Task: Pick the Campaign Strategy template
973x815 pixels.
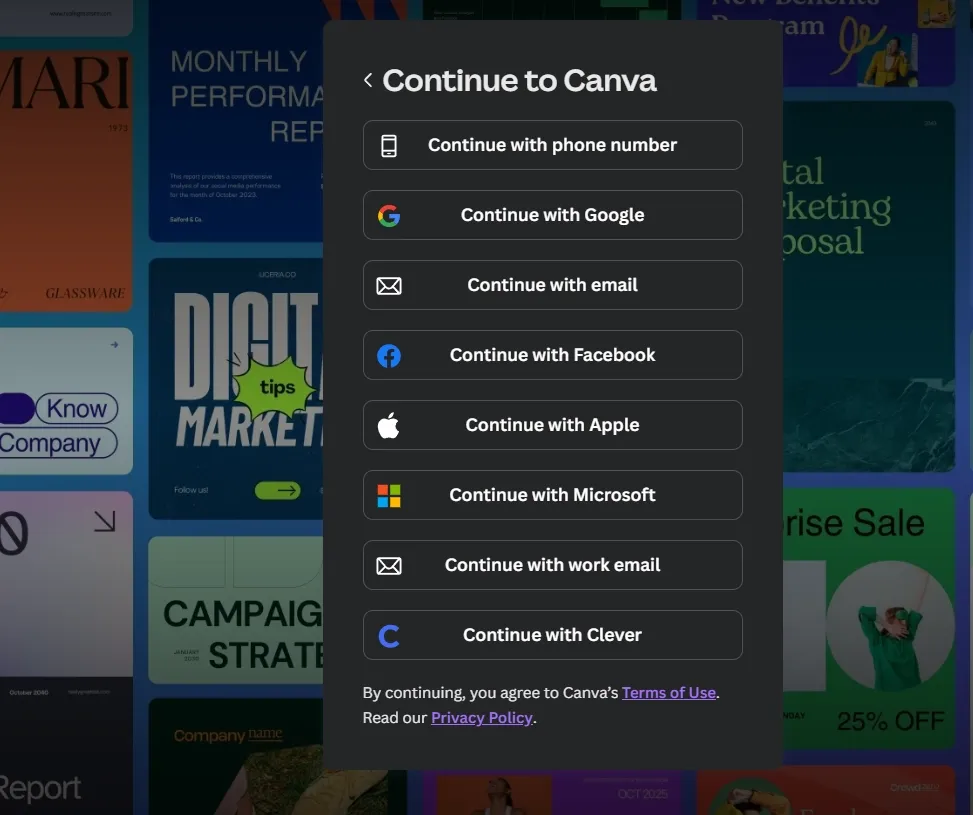Action: [236, 610]
